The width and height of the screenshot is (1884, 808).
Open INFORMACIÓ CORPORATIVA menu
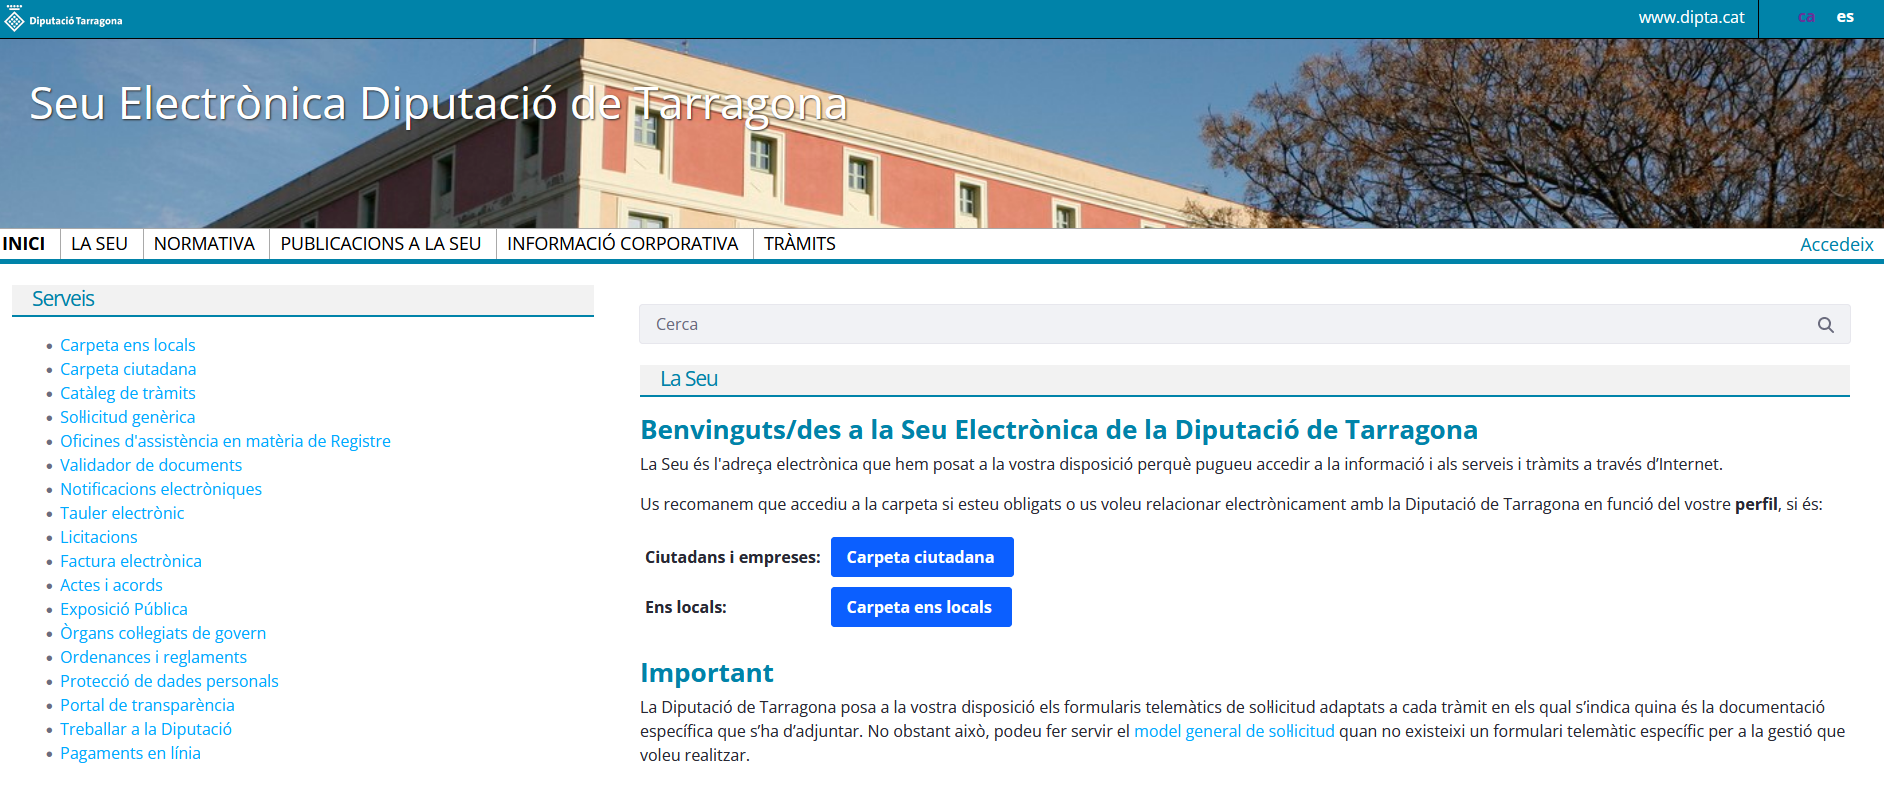[x=622, y=244]
